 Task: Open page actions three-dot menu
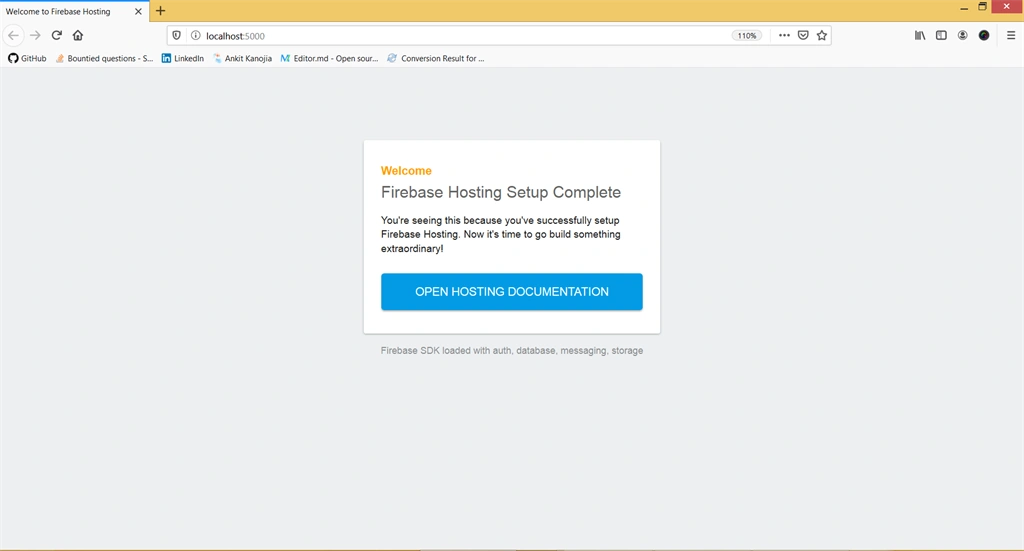784,35
